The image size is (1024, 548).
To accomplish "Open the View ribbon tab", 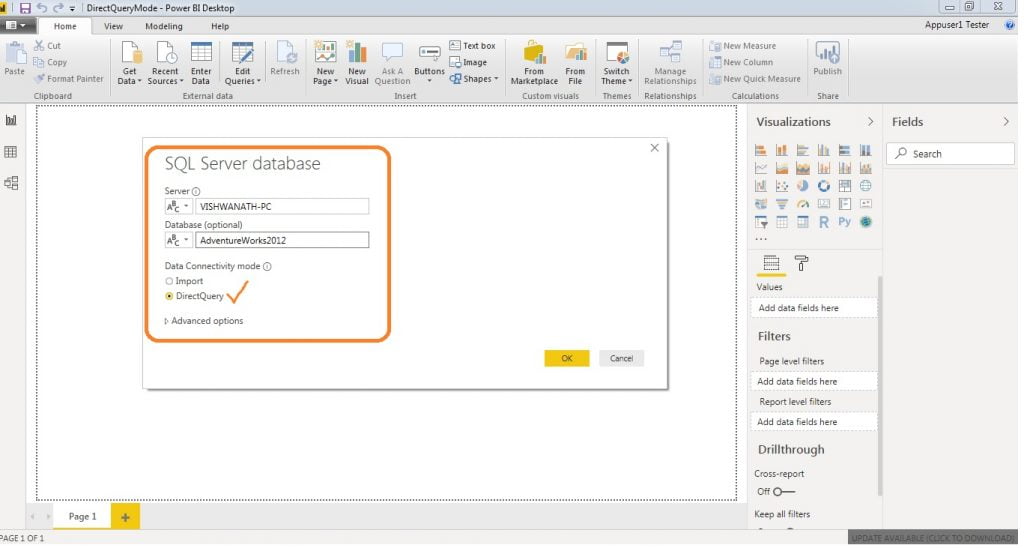I will 113,26.
